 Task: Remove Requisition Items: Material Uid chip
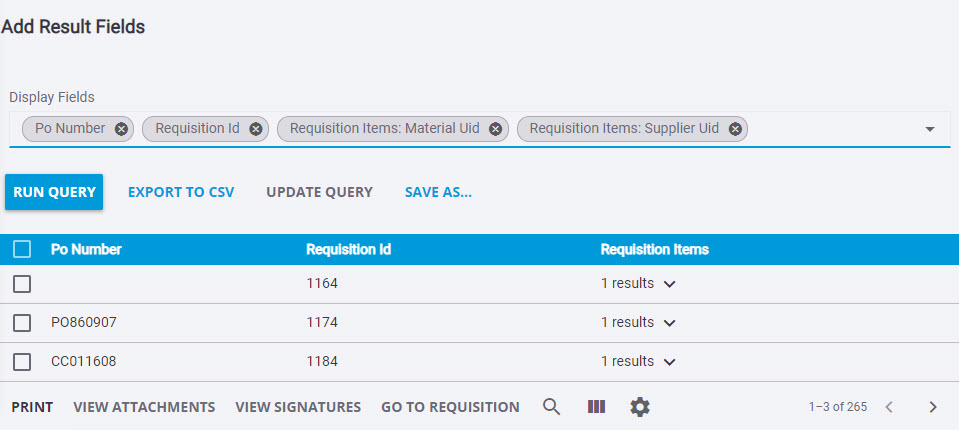pos(495,129)
